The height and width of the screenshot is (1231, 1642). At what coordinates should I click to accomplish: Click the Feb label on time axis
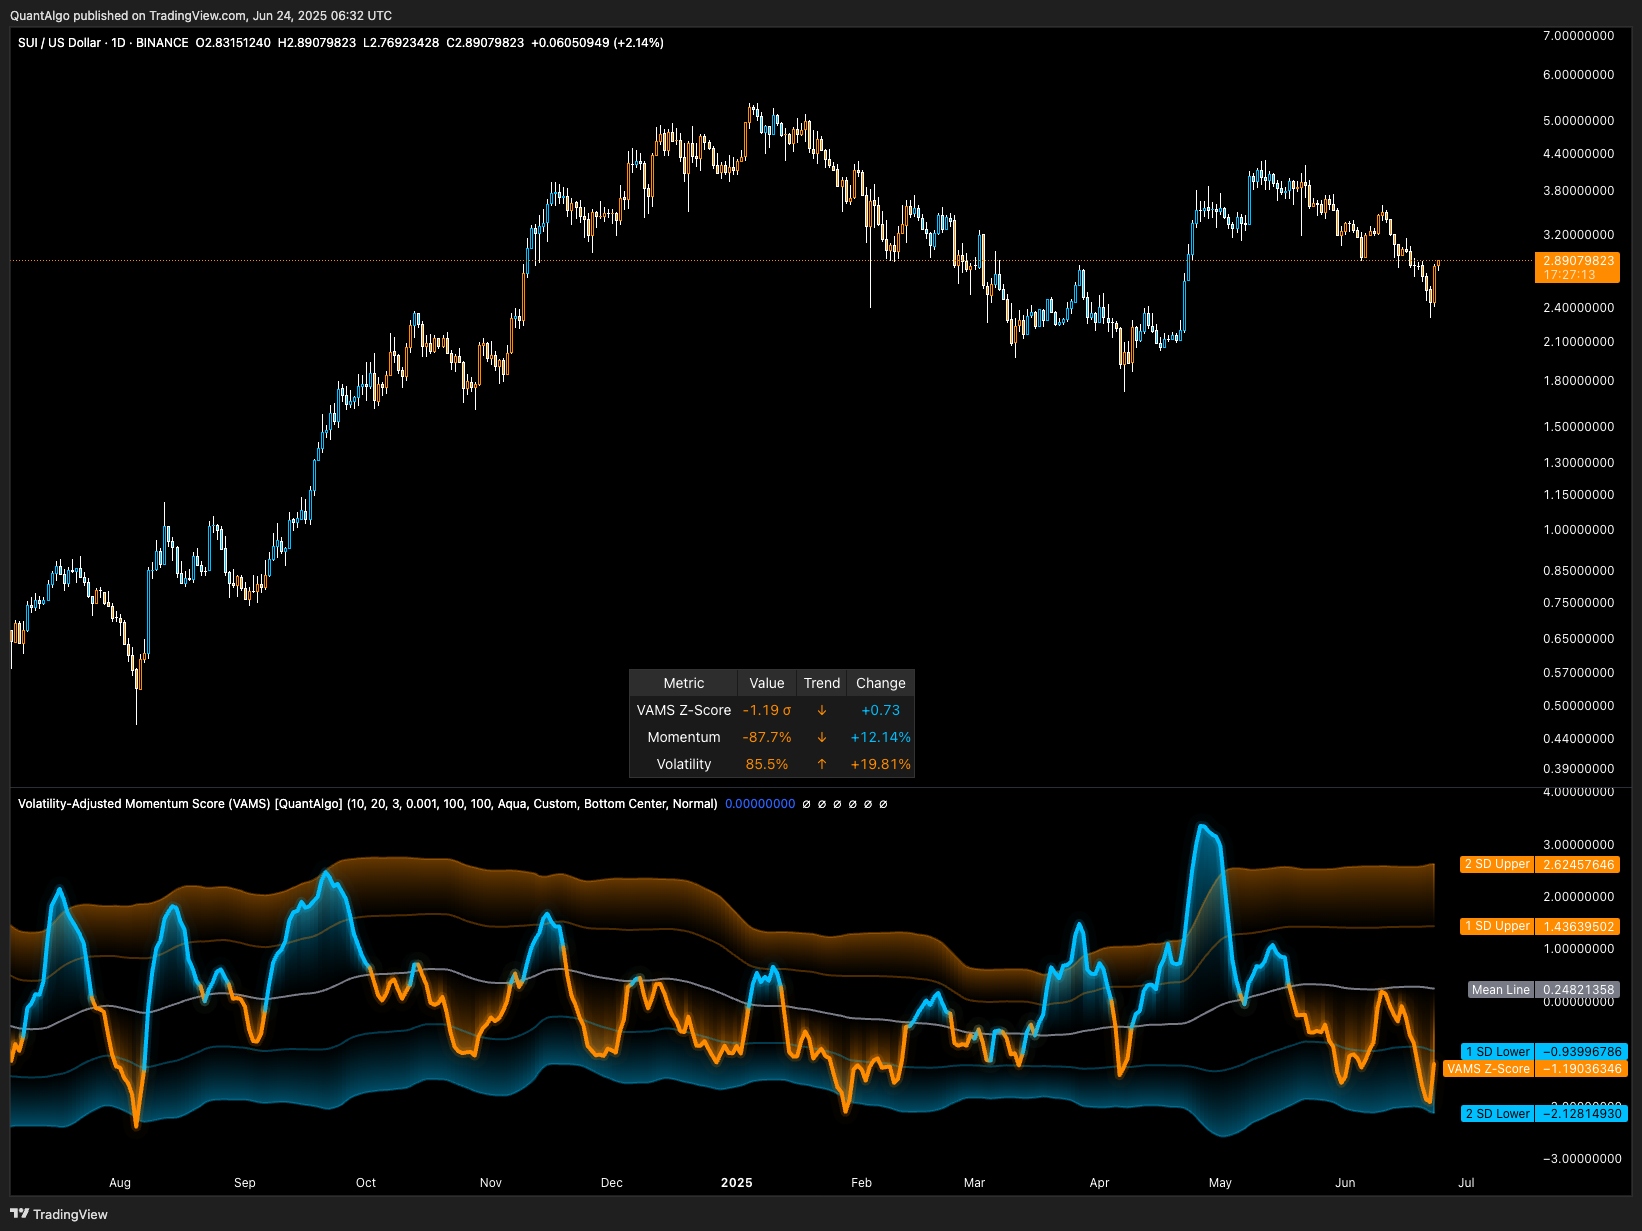pos(862,1183)
